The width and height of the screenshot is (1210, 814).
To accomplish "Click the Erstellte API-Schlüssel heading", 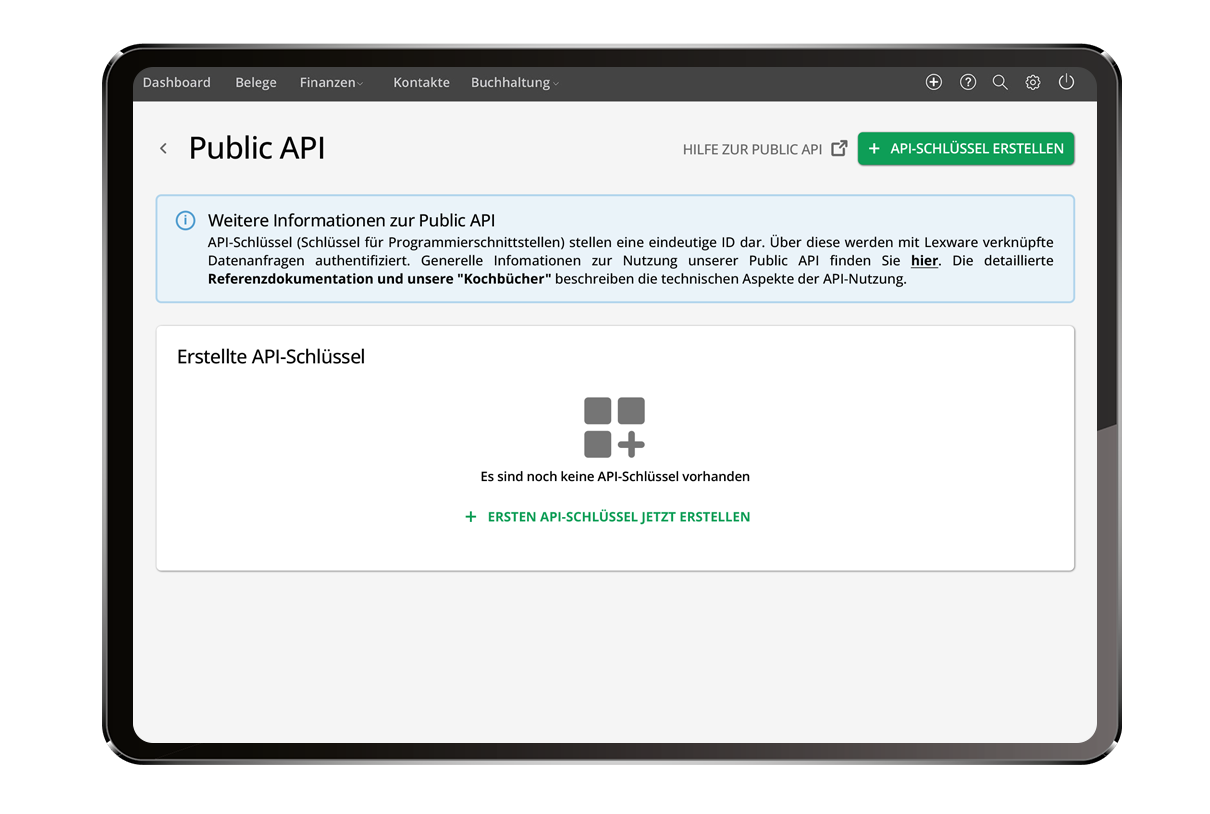I will click(271, 357).
